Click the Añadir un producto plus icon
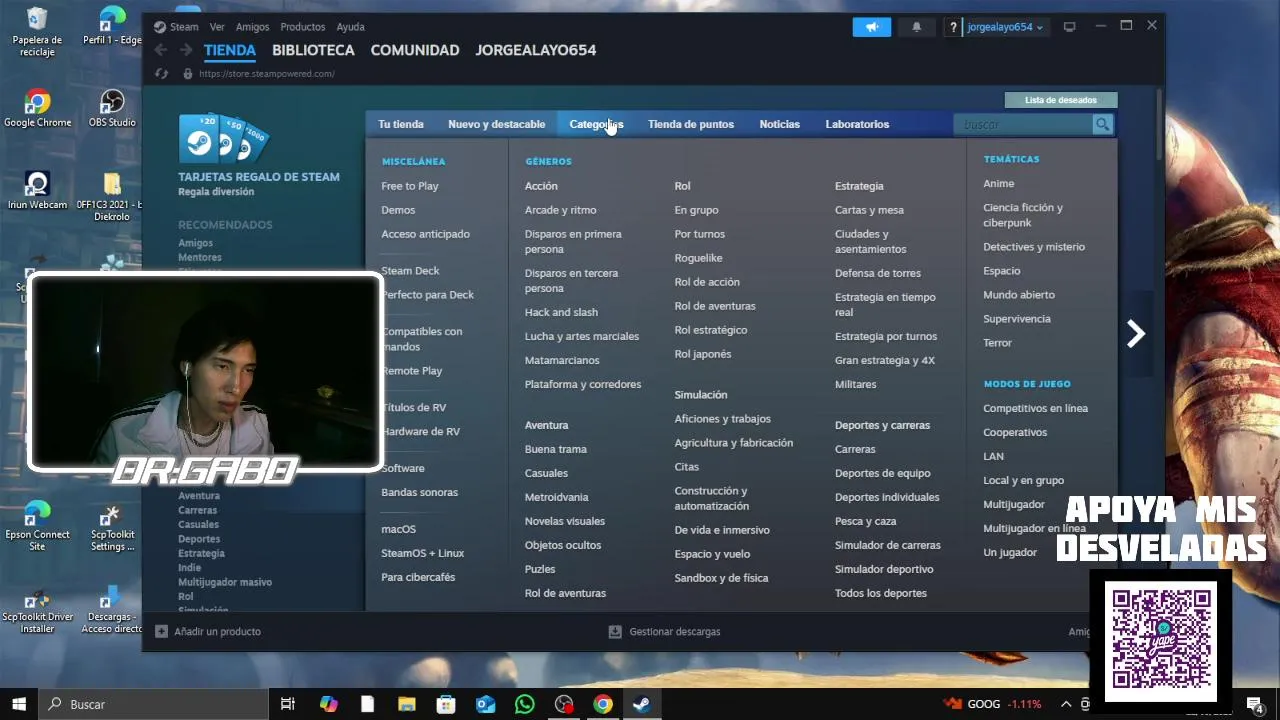Screen dimensions: 1280x720 click(x=162, y=631)
